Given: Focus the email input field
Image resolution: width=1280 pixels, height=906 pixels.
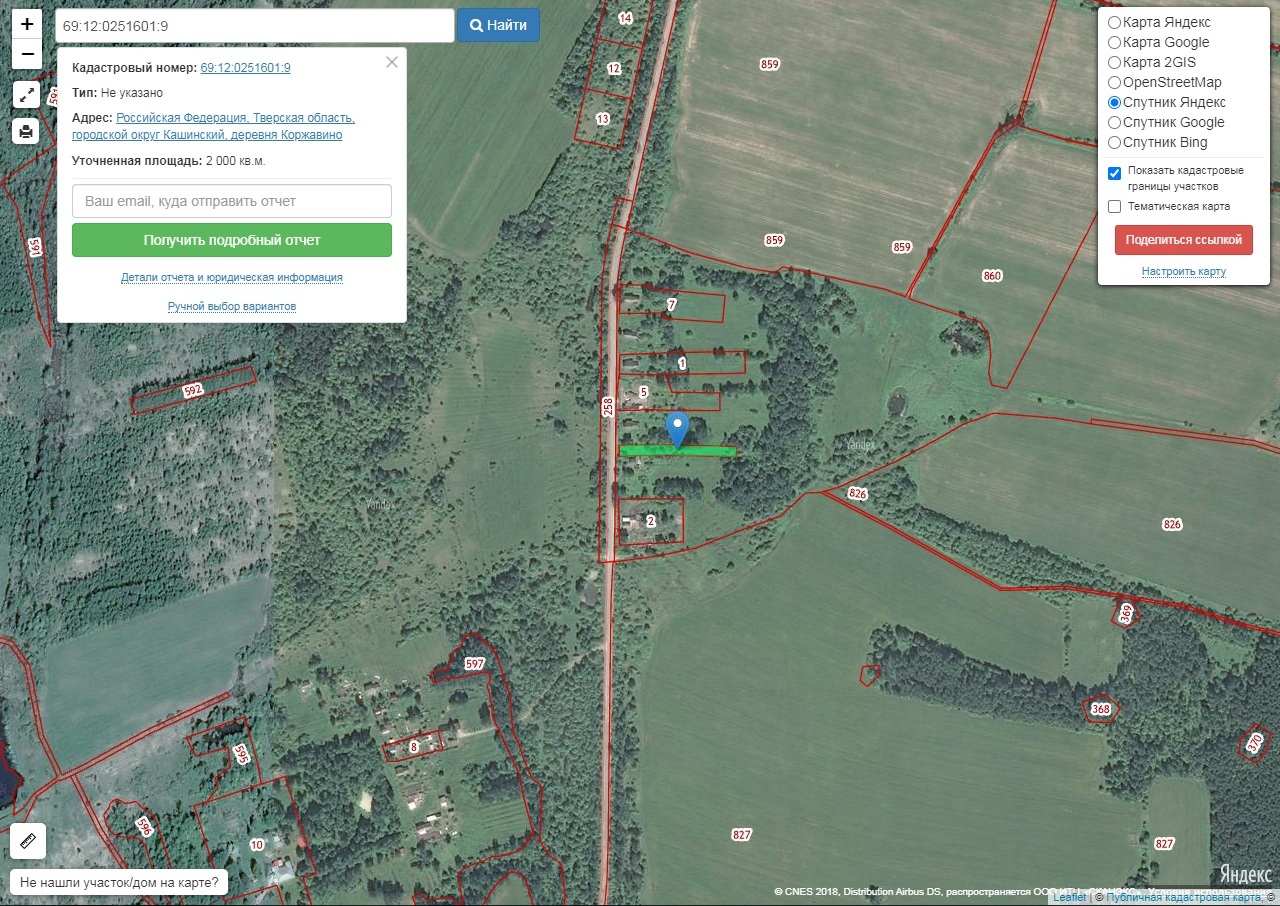Looking at the screenshot, I should point(232,201).
